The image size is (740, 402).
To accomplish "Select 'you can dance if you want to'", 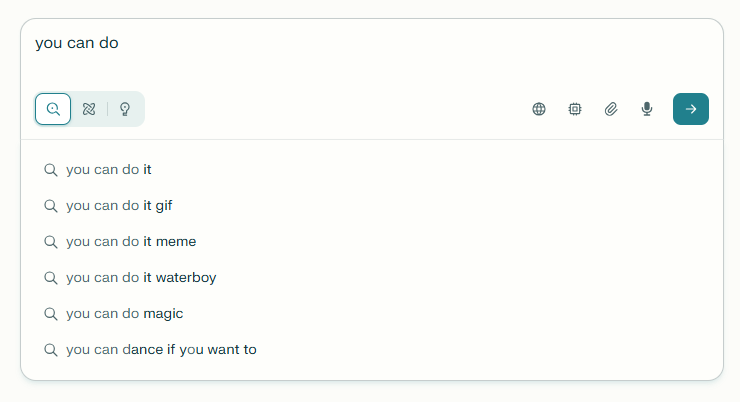I will point(161,350).
